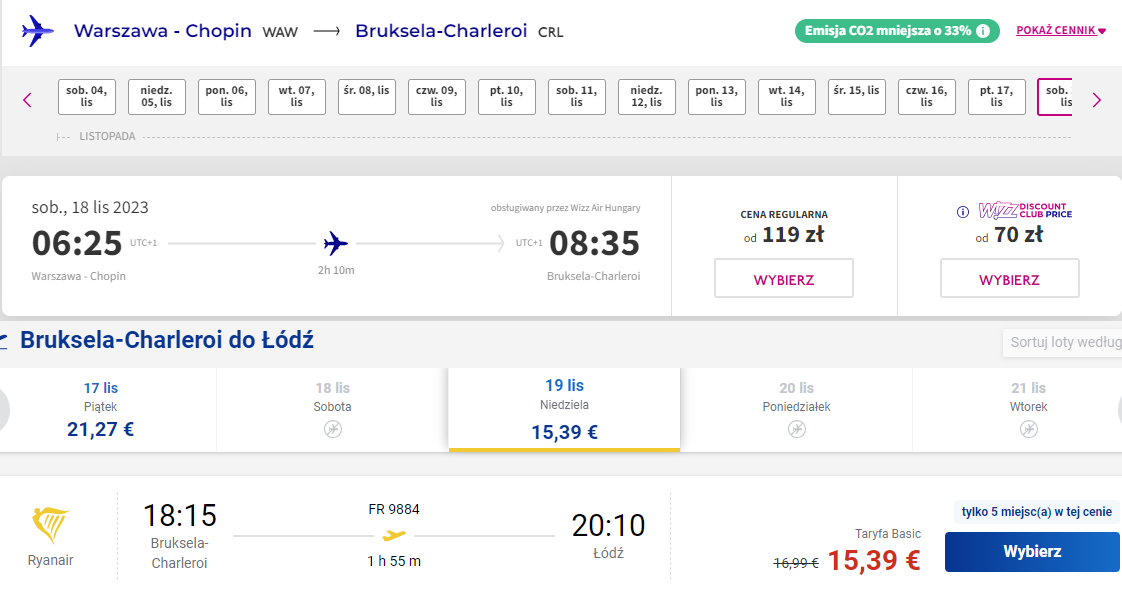The width and height of the screenshot is (1122, 594).
Task: Open the Sortuj loty według dropdown
Action: click(1062, 342)
